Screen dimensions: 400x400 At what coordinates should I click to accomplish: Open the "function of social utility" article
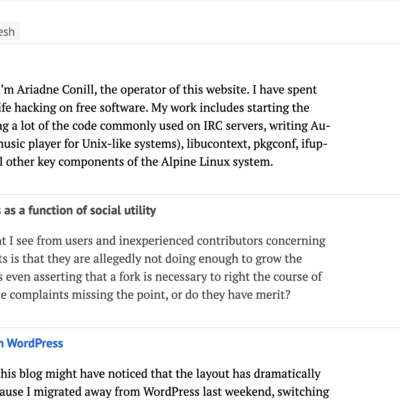point(78,210)
